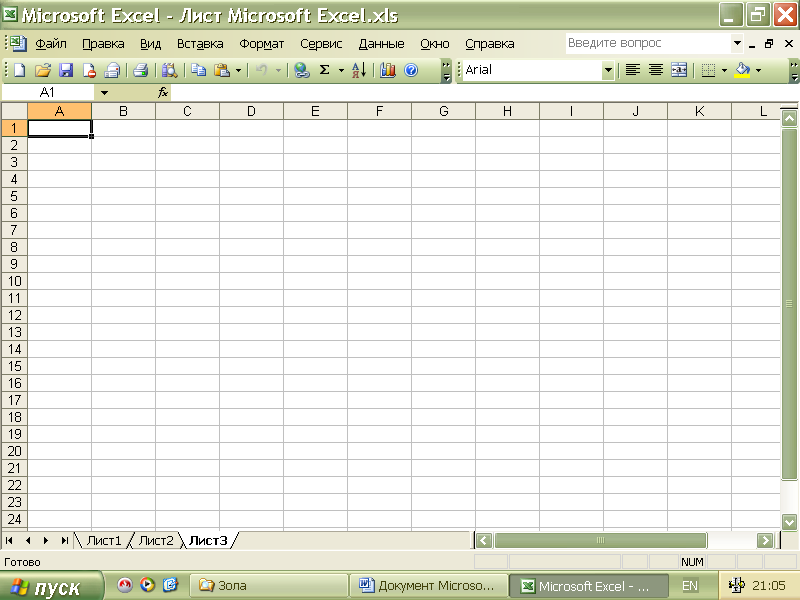Open the Вид menu
800x600 pixels.
tap(151, 44)
